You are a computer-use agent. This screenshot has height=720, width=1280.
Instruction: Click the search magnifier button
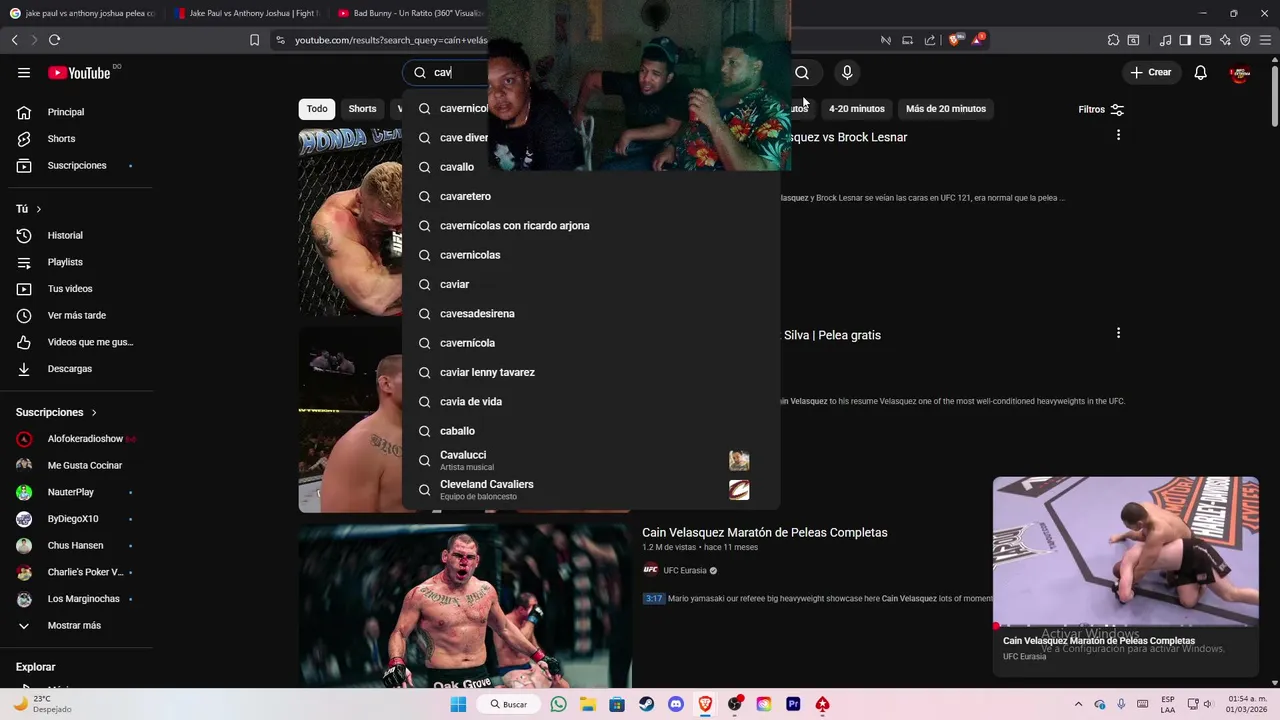click(802, 72)
